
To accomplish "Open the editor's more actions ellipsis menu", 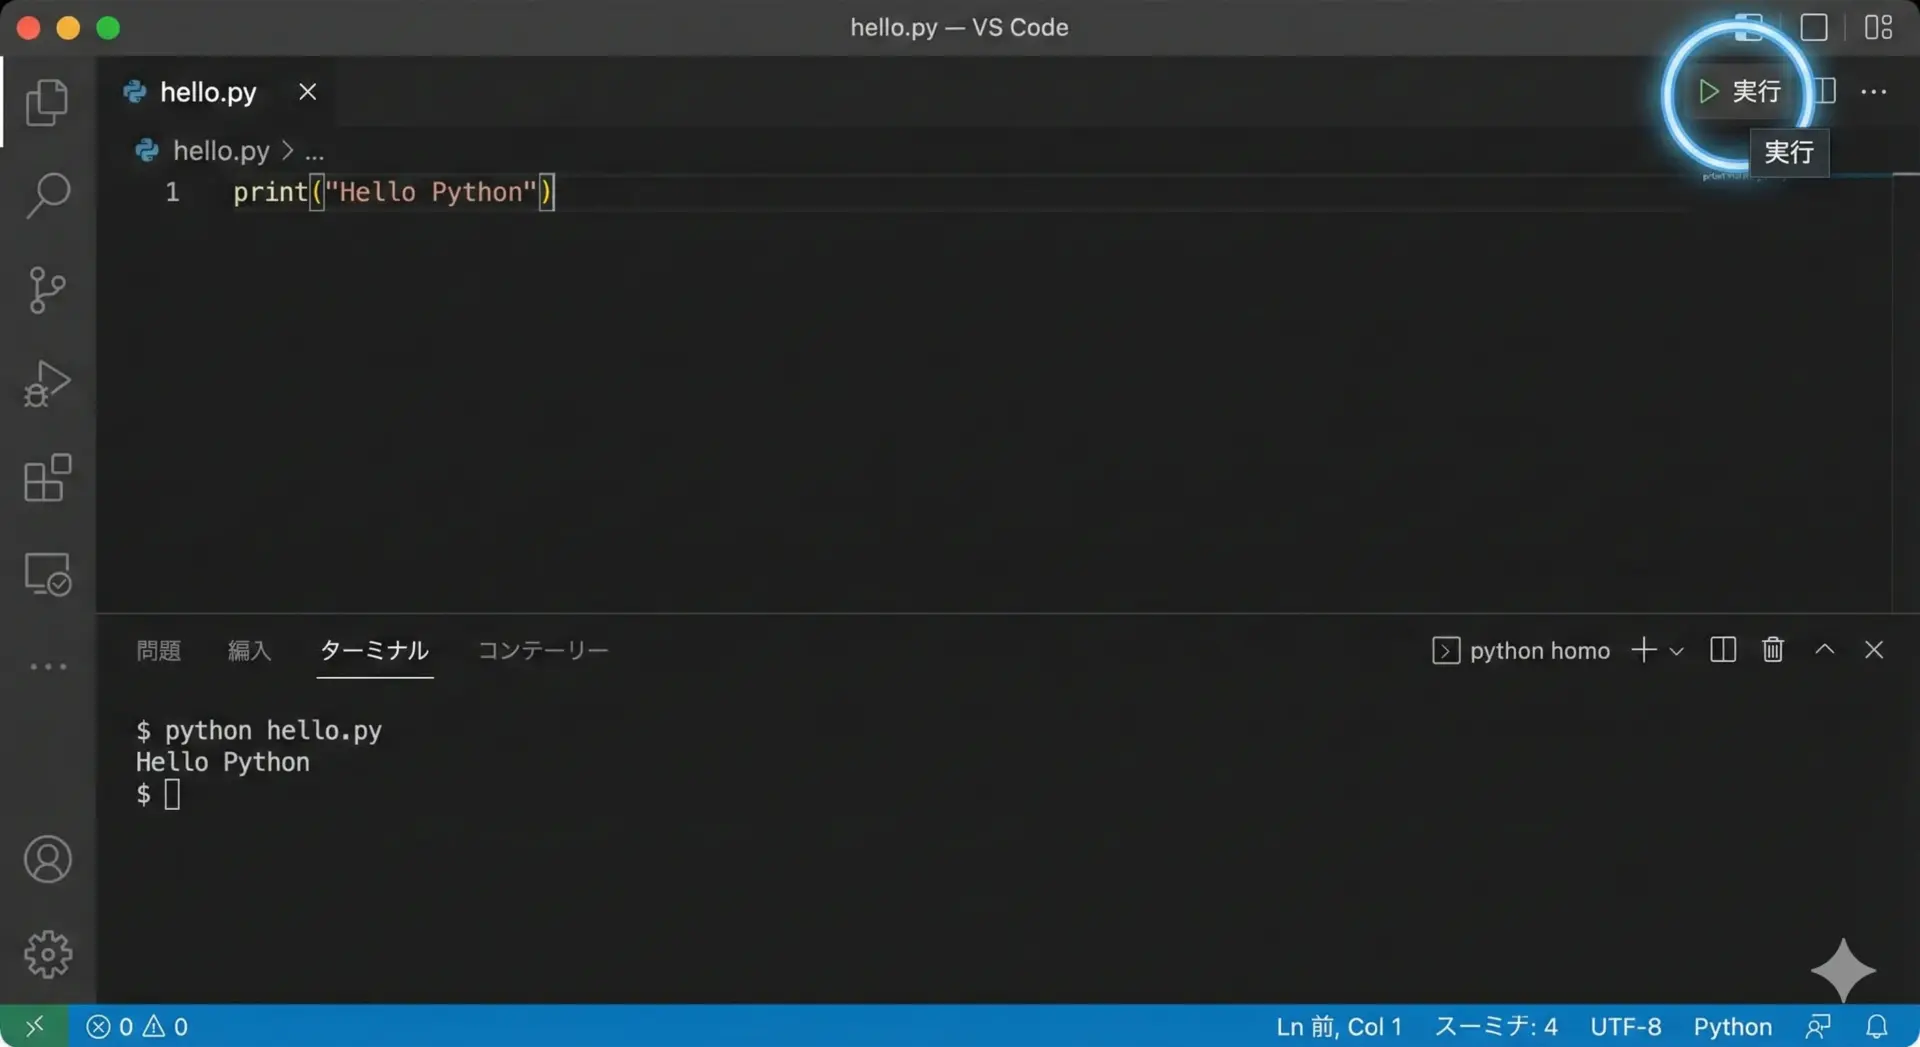I will coord(1873,92).
